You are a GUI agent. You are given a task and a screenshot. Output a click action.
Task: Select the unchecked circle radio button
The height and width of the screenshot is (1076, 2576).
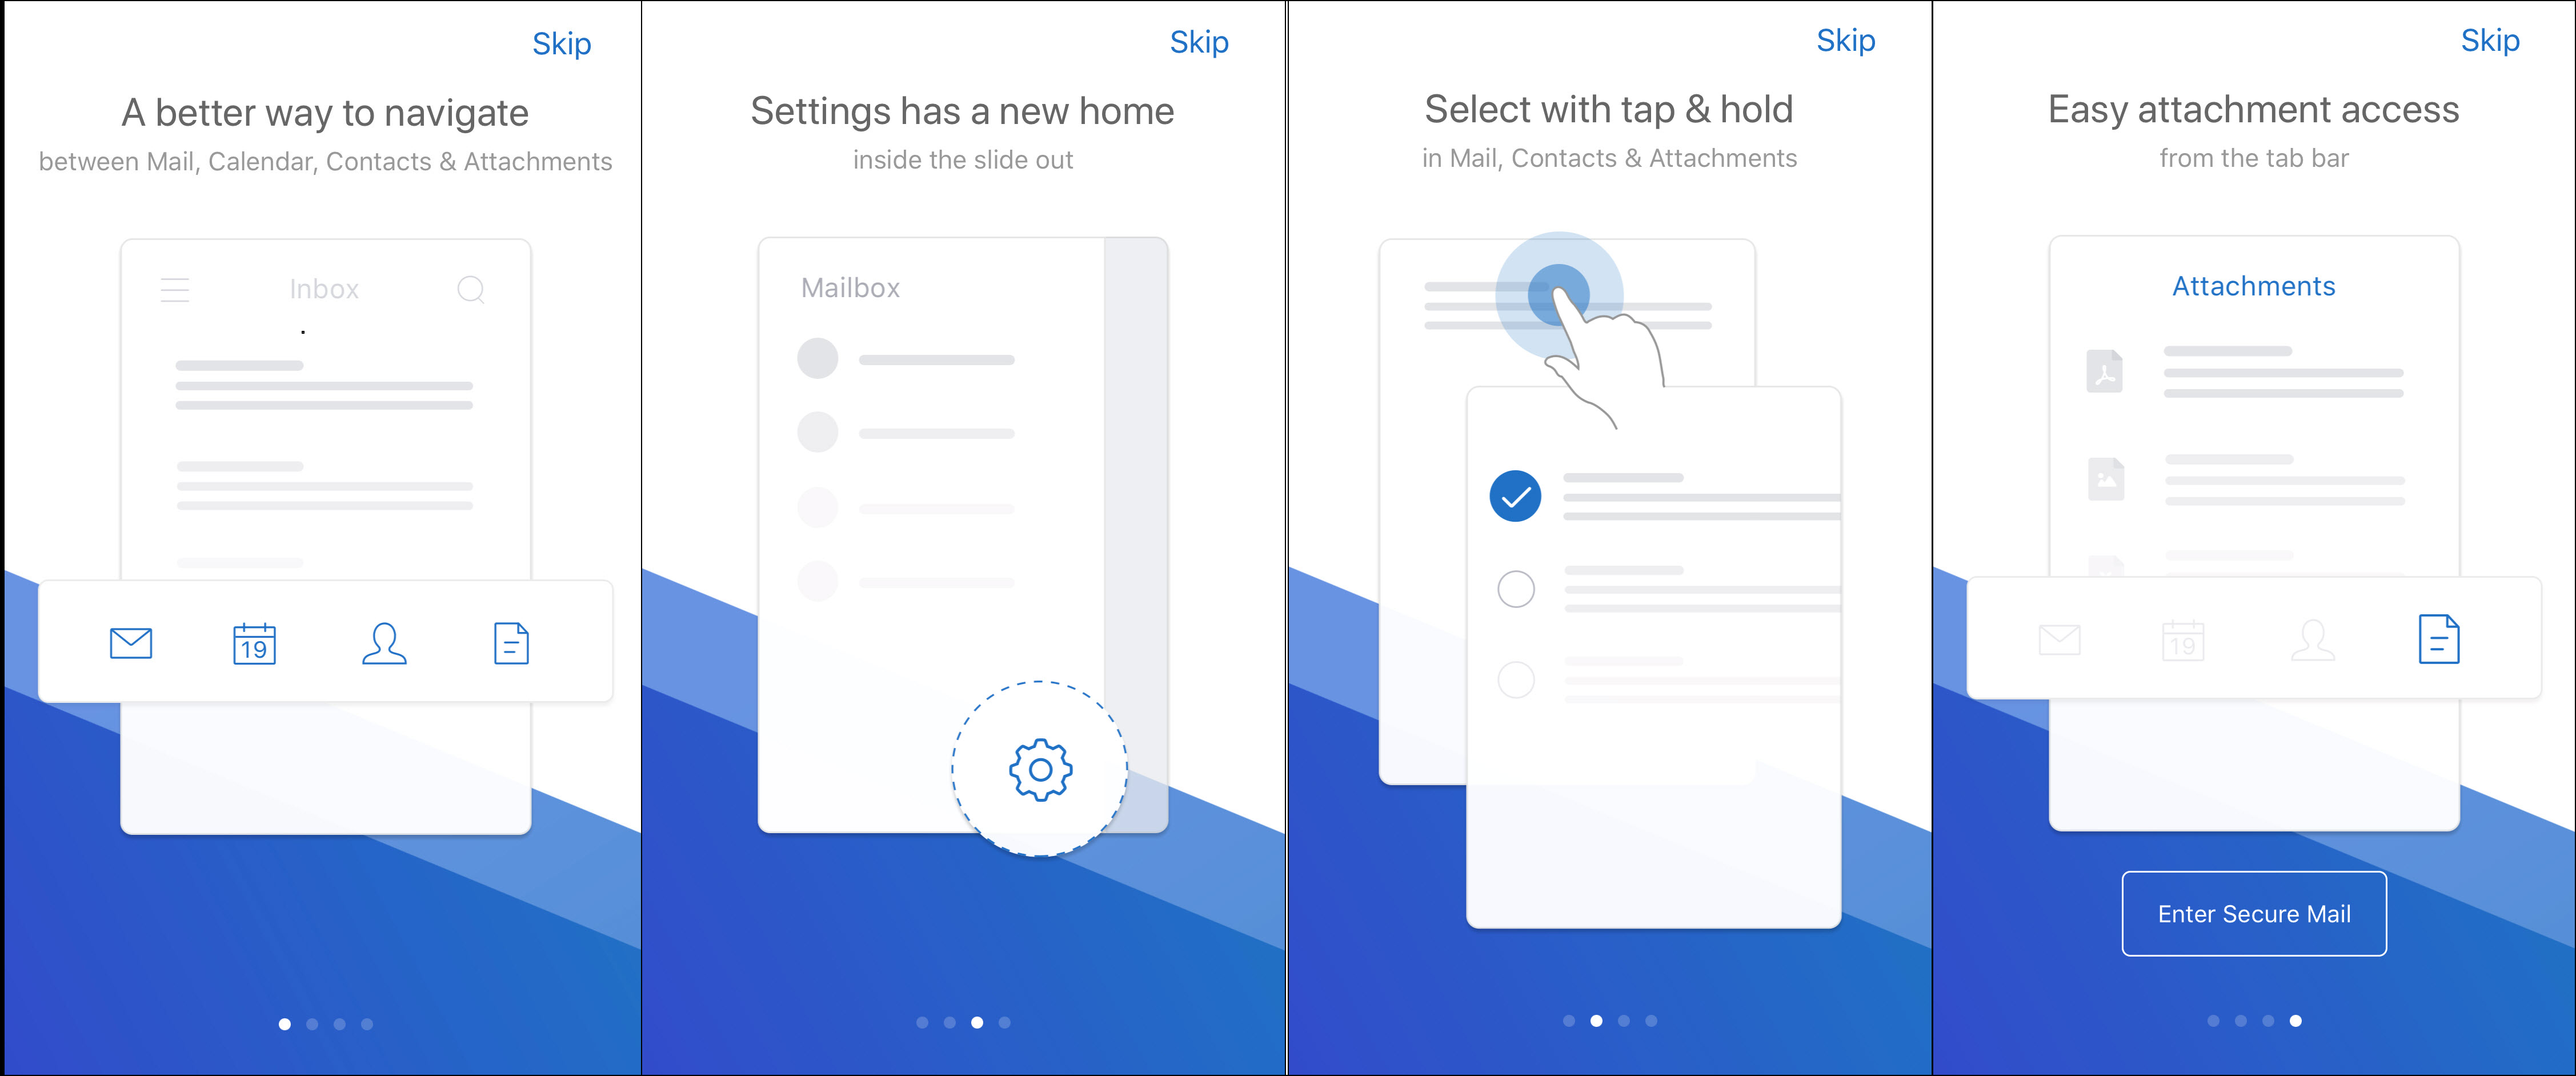click(1513, 588)
